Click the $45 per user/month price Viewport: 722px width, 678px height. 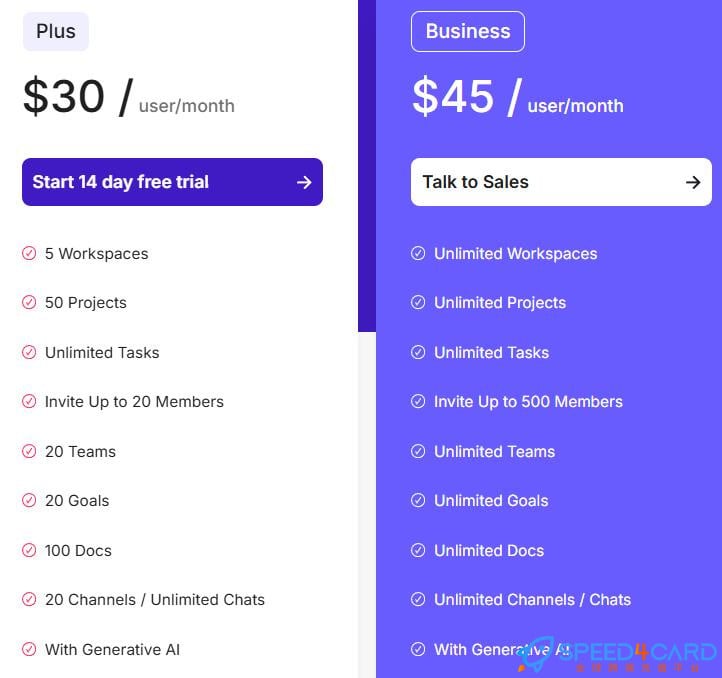(517, 97)
